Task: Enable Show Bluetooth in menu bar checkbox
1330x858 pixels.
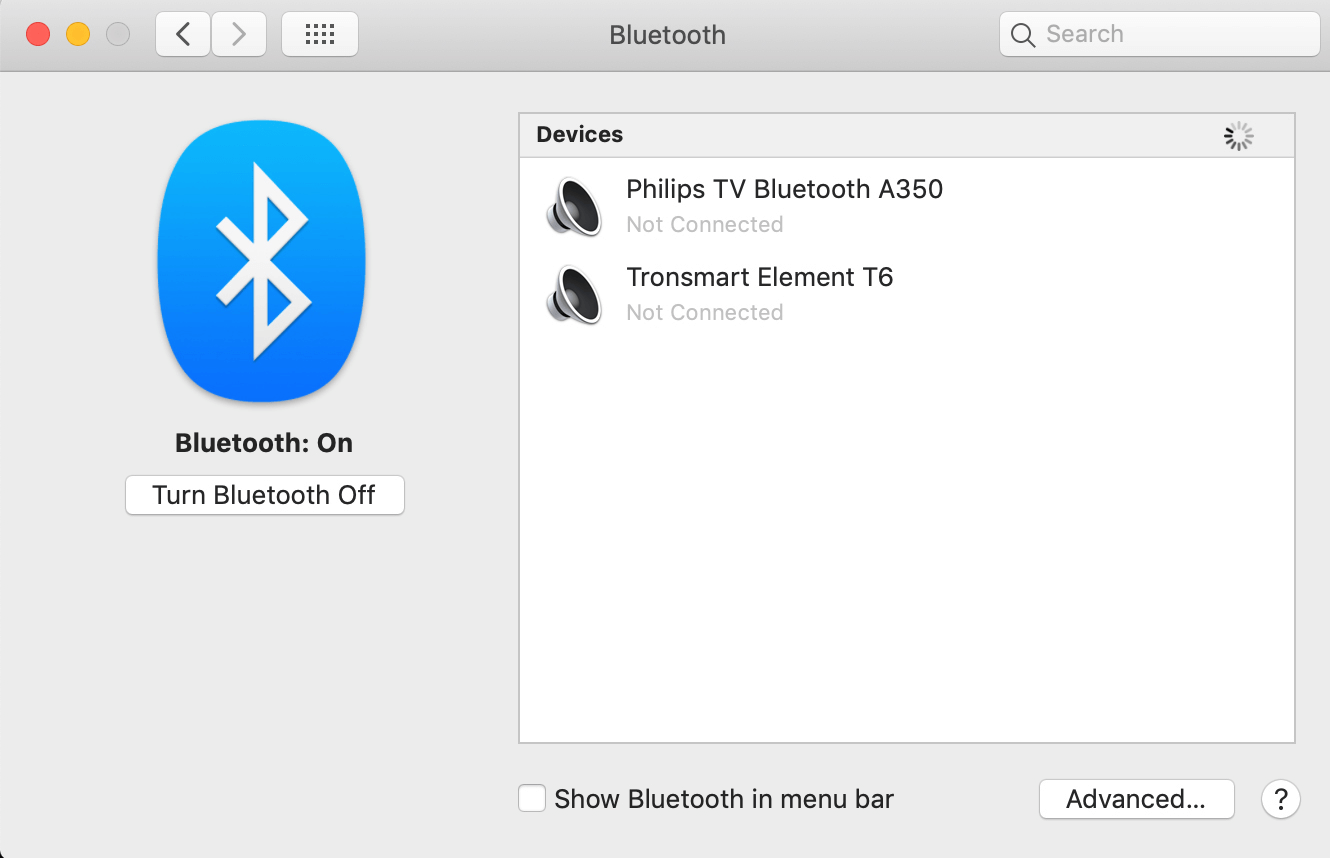Action: click(532, 798)
